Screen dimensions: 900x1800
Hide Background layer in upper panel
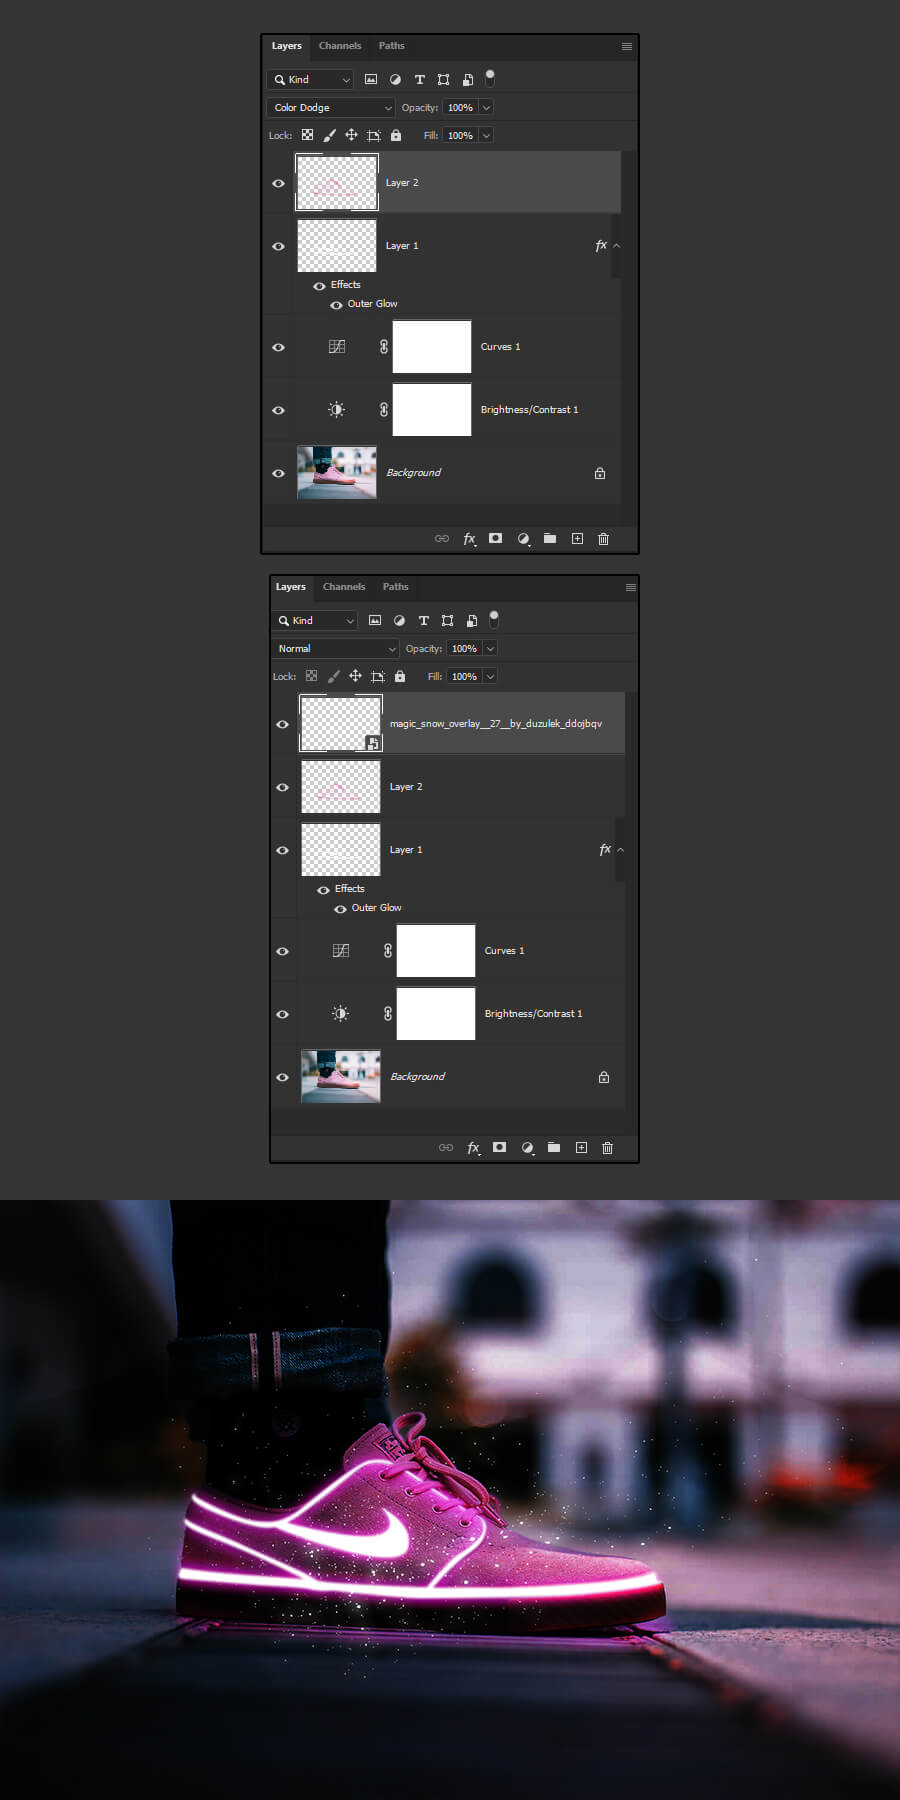(x=278, y=474)
